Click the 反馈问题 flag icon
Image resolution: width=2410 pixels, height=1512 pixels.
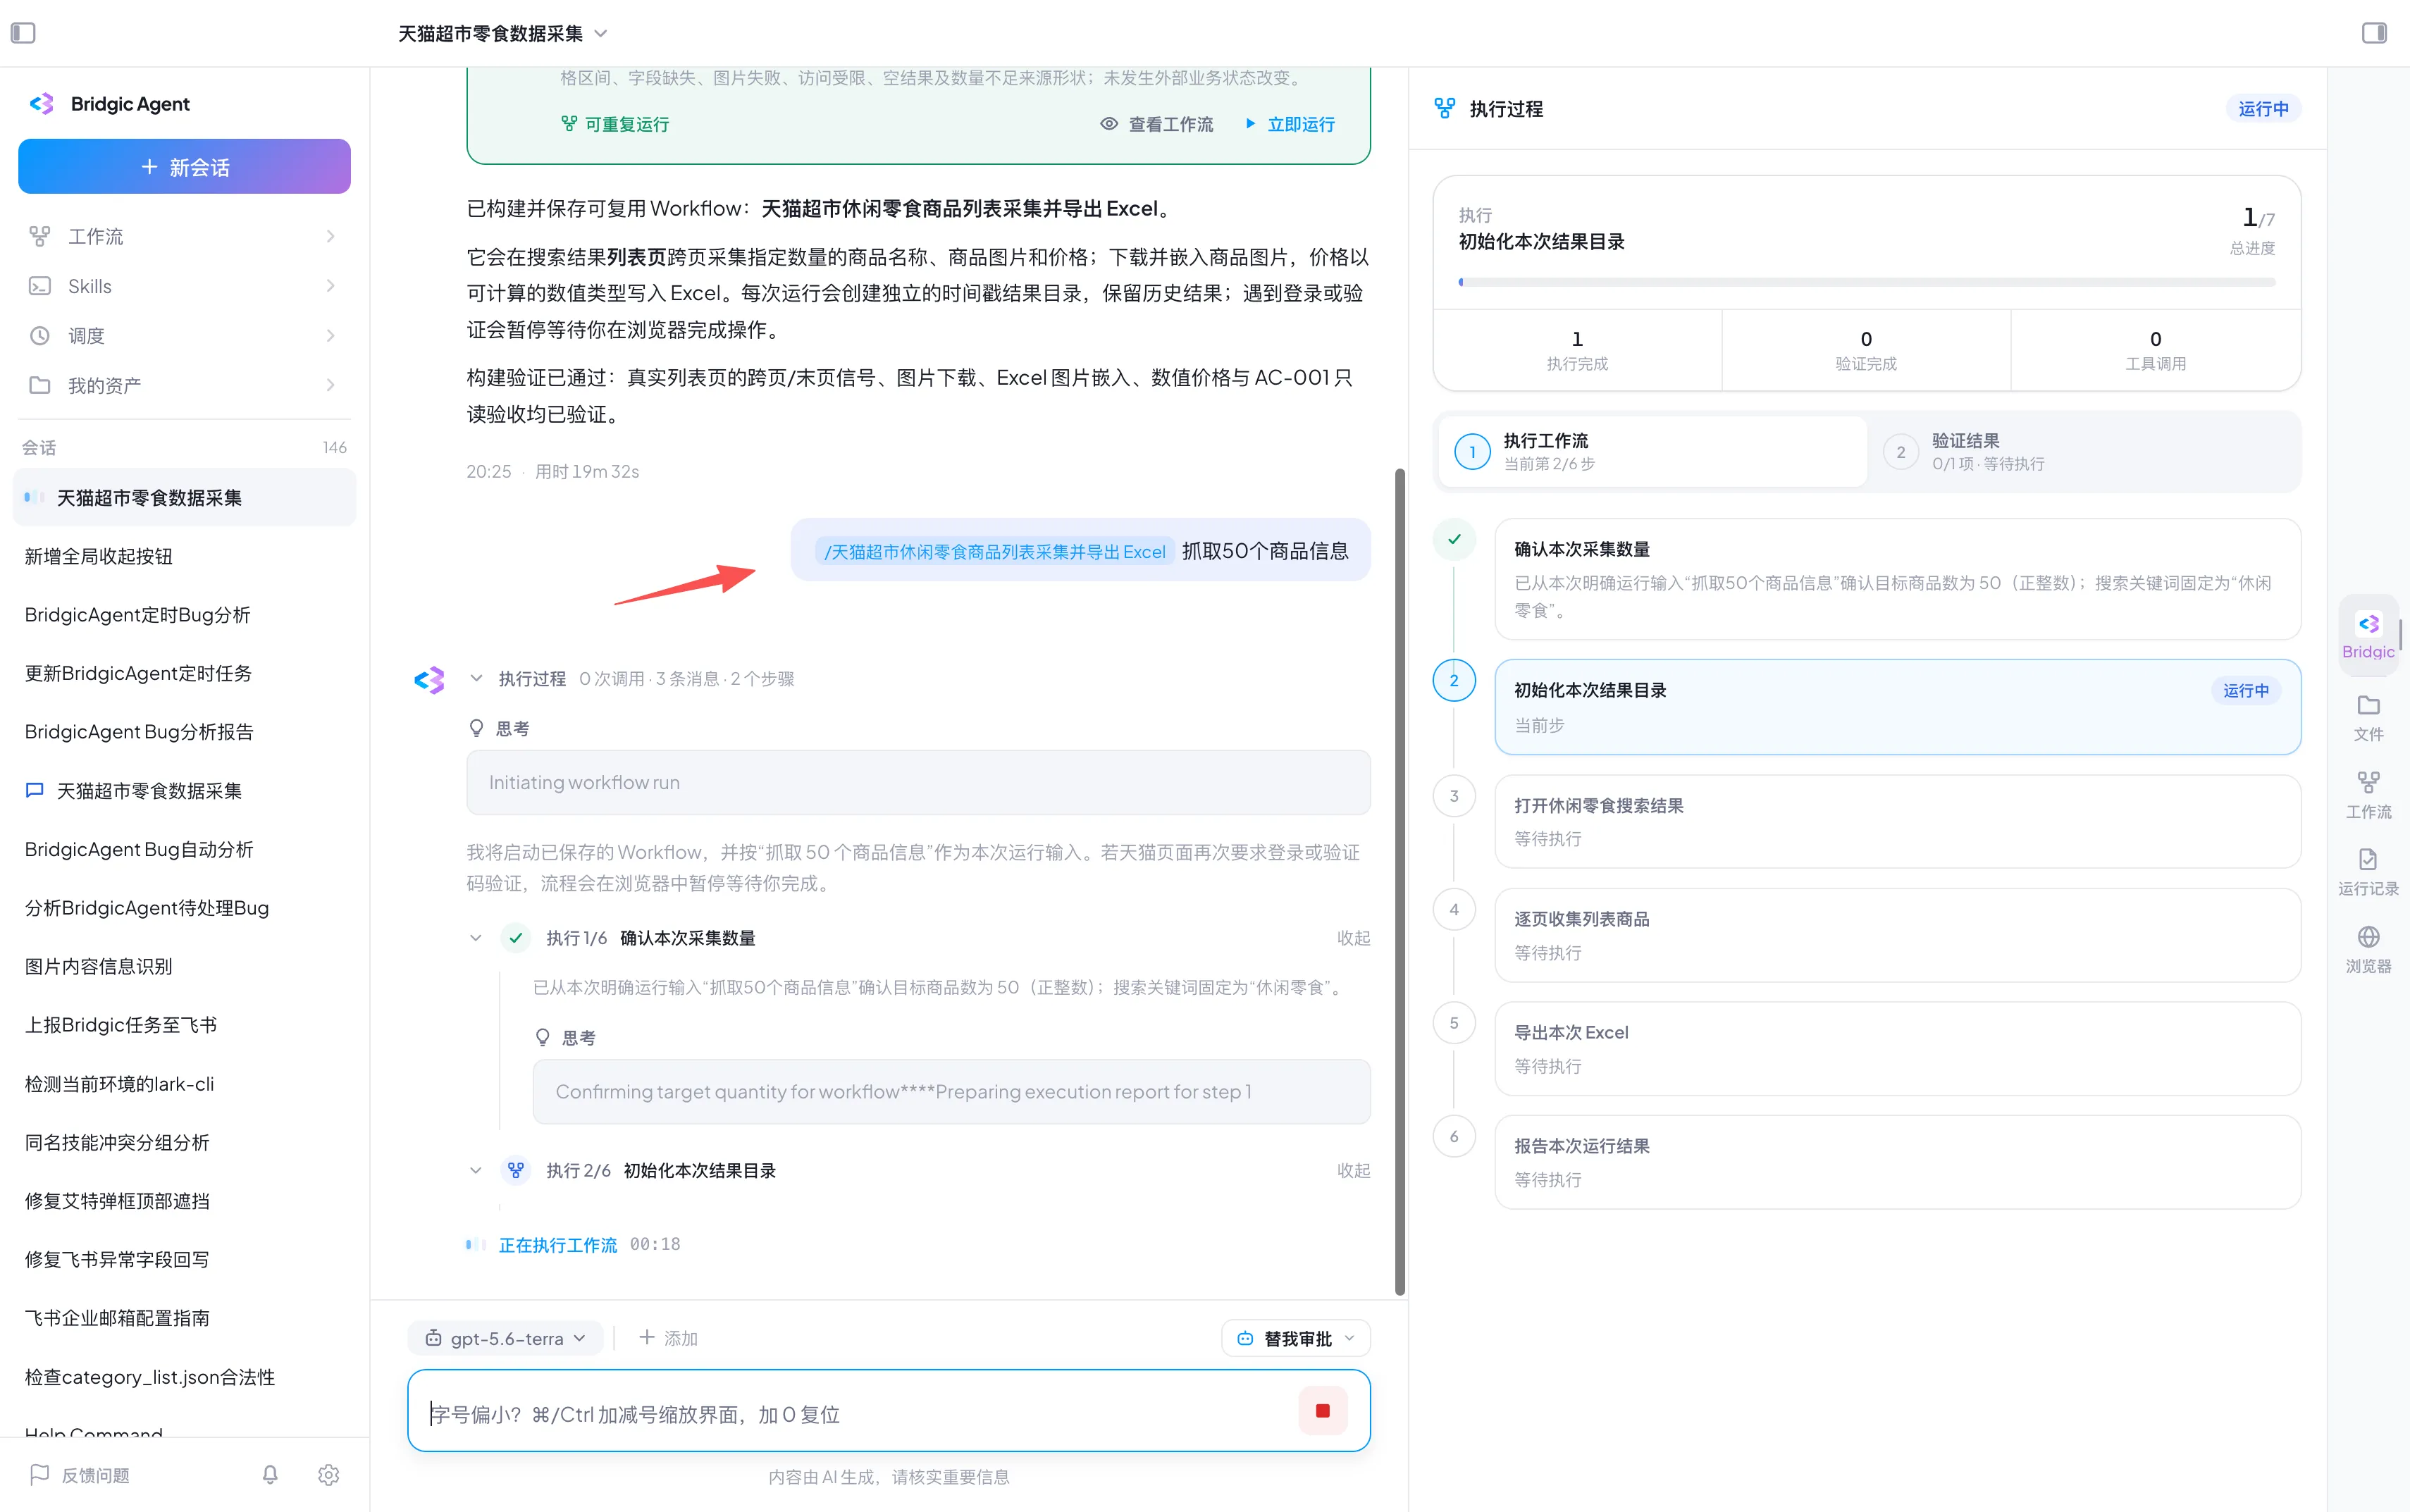point(40,1475)
